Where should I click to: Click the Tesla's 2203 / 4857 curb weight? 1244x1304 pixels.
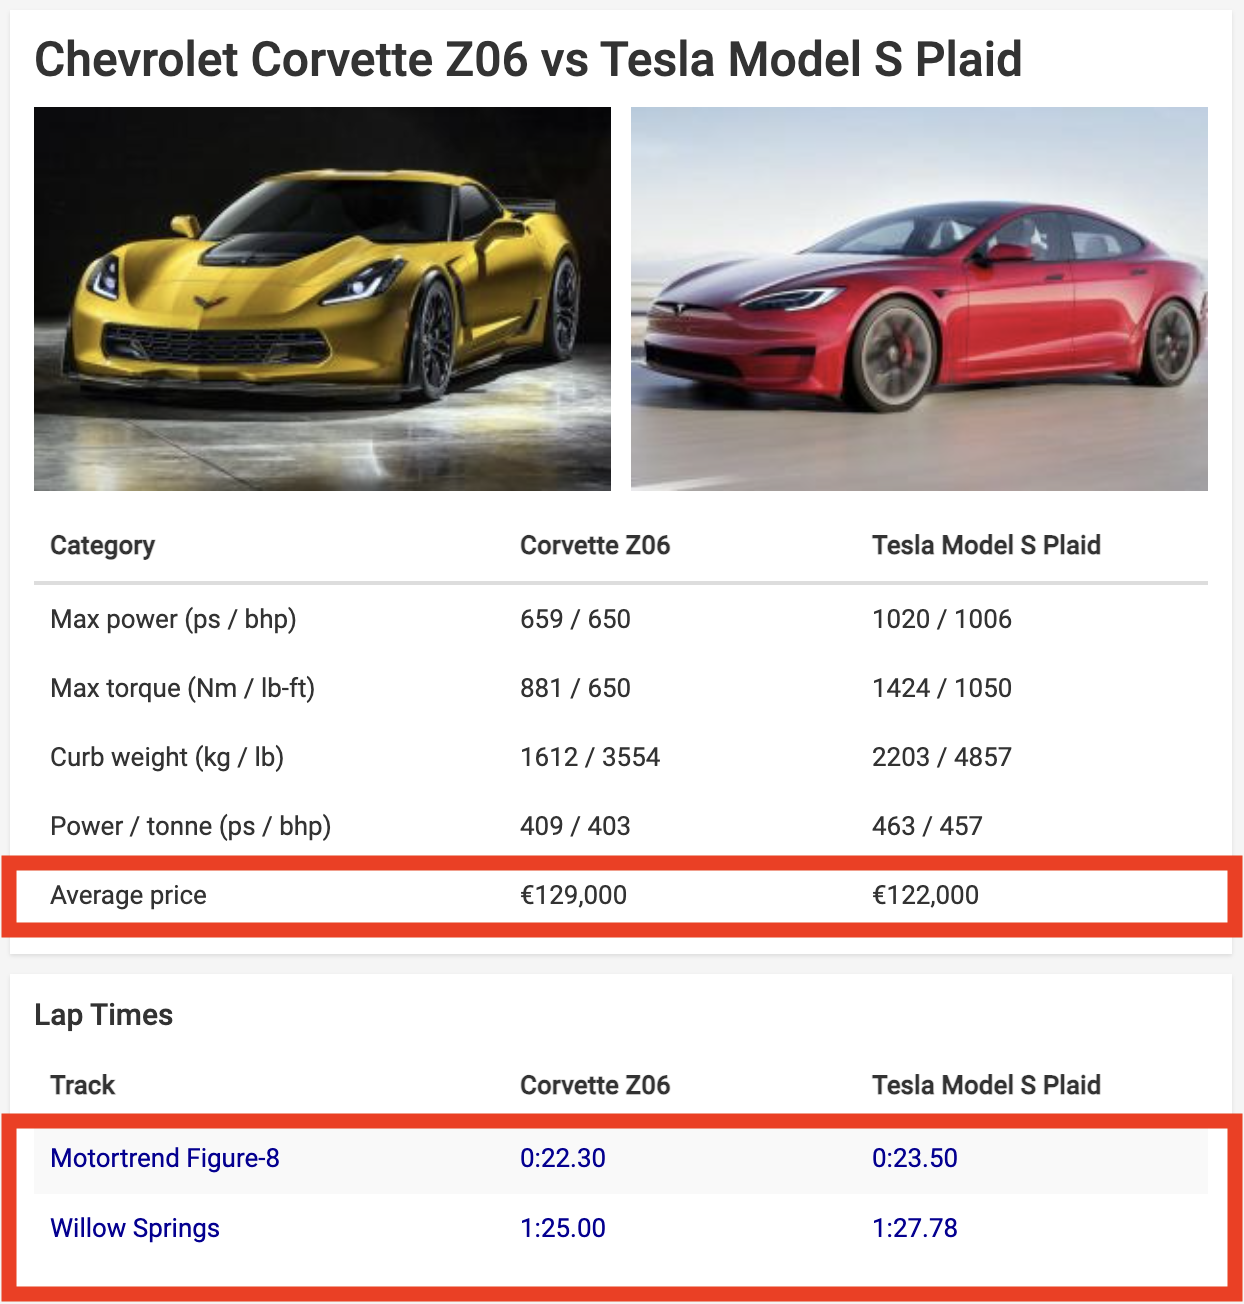point(942,757)
